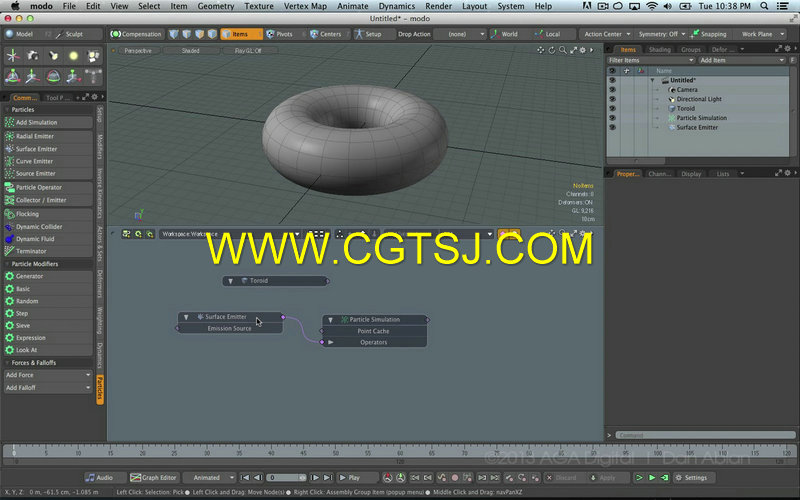Open the Channels tab in properties panel
Viewport: 800px width, 500px height.
coord(659,174)
